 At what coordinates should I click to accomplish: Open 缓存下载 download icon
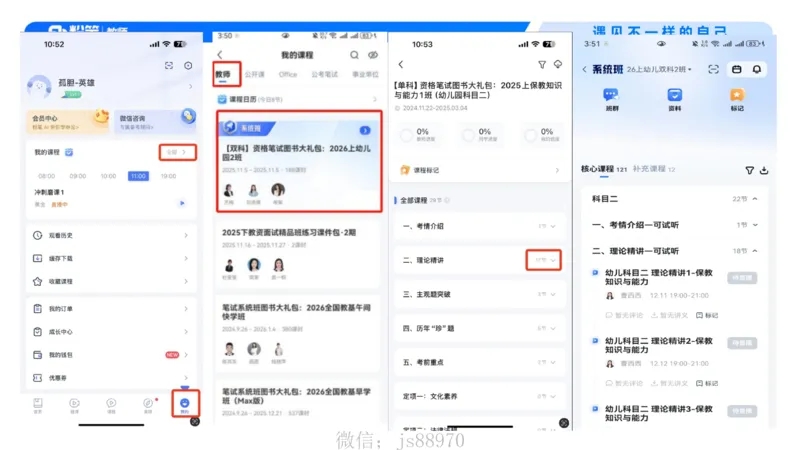(37, 258)
